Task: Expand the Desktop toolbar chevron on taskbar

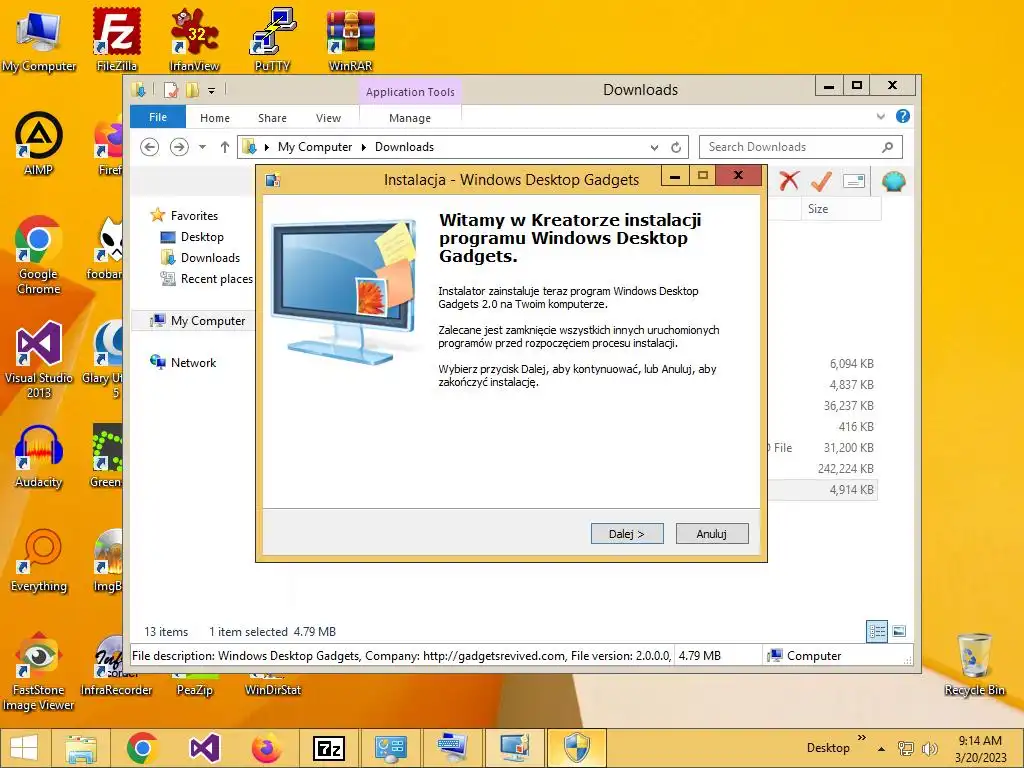Action: 861,738
